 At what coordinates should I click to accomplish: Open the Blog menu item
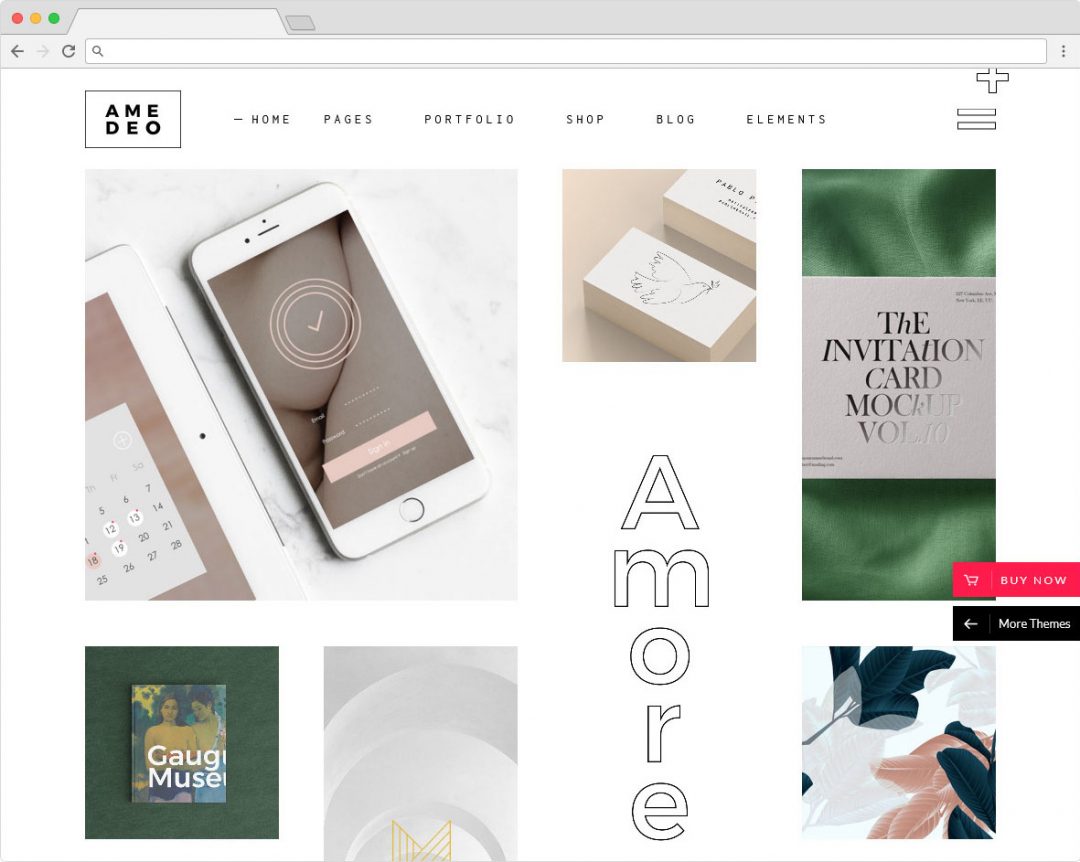[x=676, y=119]
